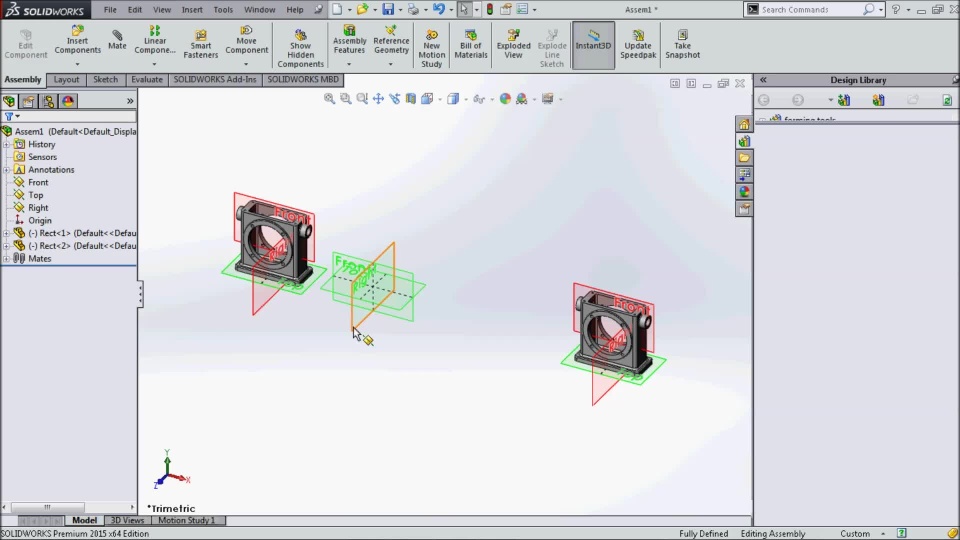Click the Update Speedpak tool
The image size is (960, 540).
pyautogui.click(x=638, y=44)
